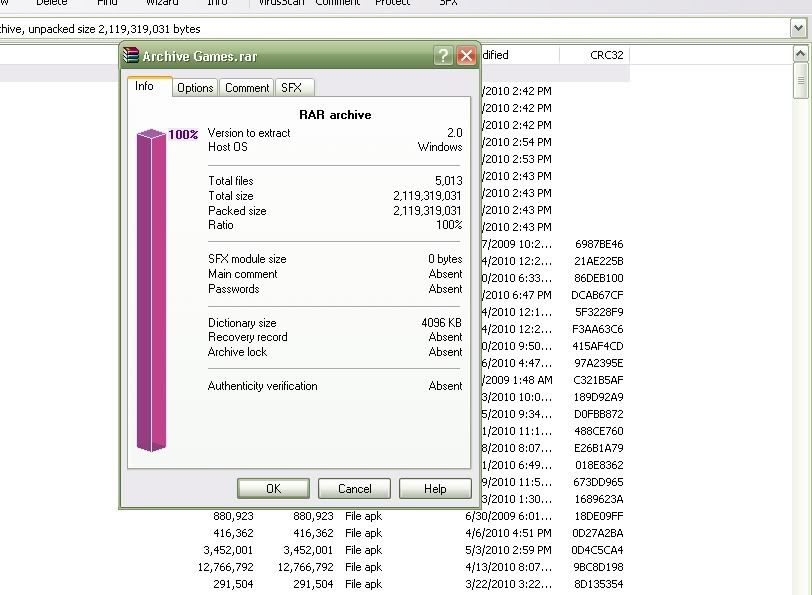Click the Authenticity verification label
Viewport: 812px width, 595px height.
point(263,386)
